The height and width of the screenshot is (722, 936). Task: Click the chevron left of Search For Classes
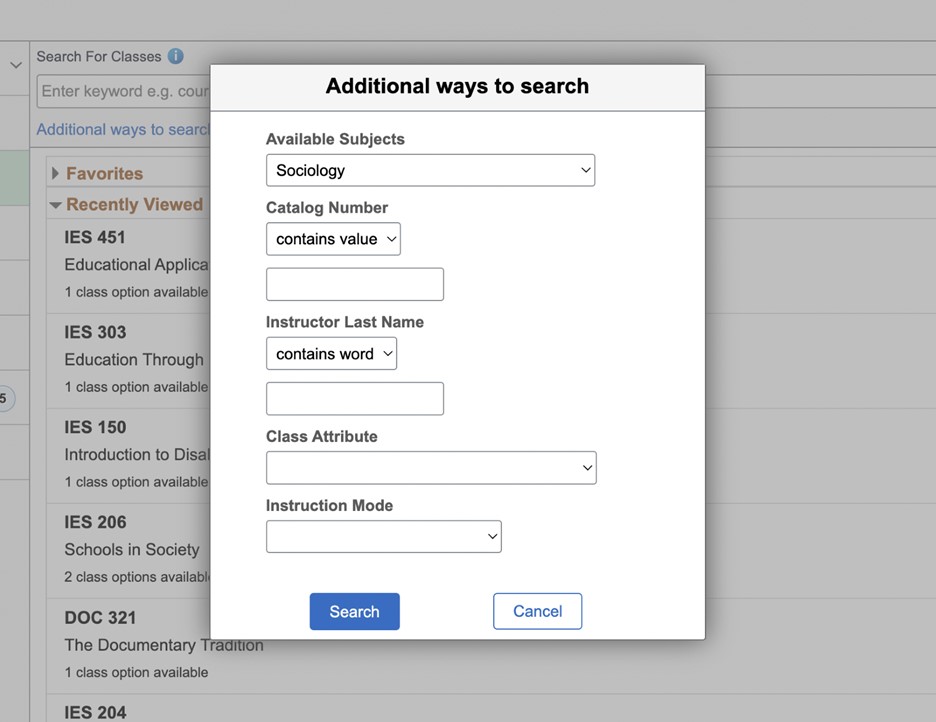tap(15, 65)
